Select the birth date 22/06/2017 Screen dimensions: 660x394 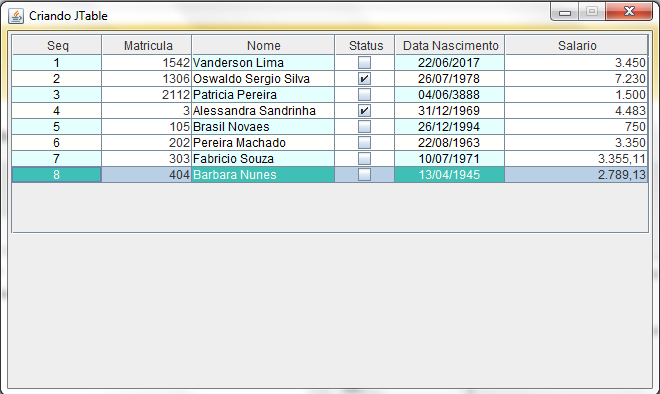(x=449, y=63)
